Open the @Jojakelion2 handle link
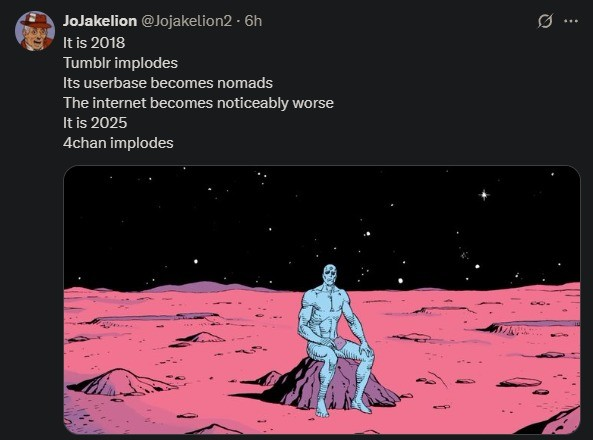Image resolution: width=593 pixels, height=440 pixels. [x=186, y=21]
